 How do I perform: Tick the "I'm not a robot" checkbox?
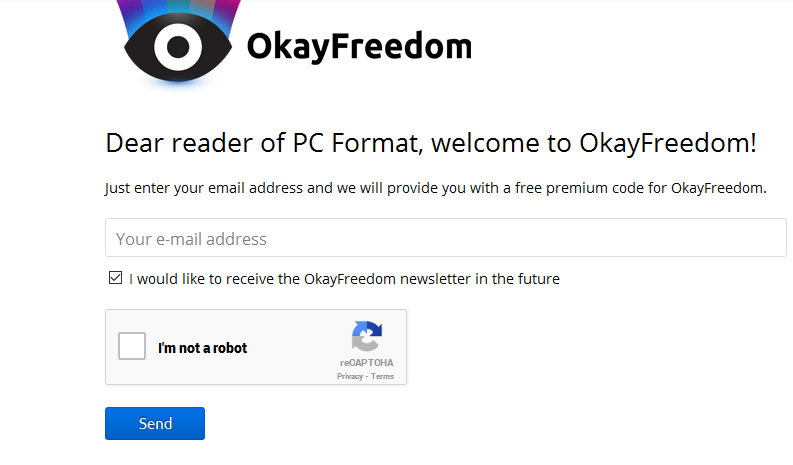point(132,347)
